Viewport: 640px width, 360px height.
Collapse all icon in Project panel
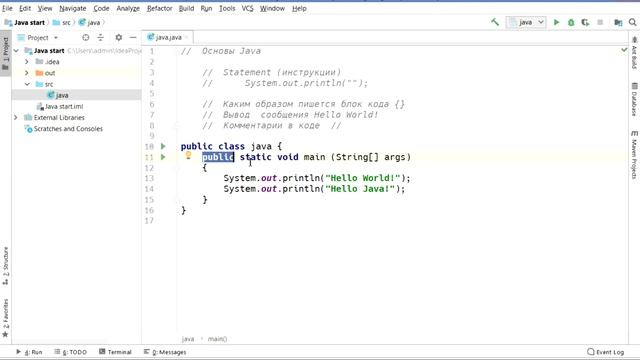point(100,38)
